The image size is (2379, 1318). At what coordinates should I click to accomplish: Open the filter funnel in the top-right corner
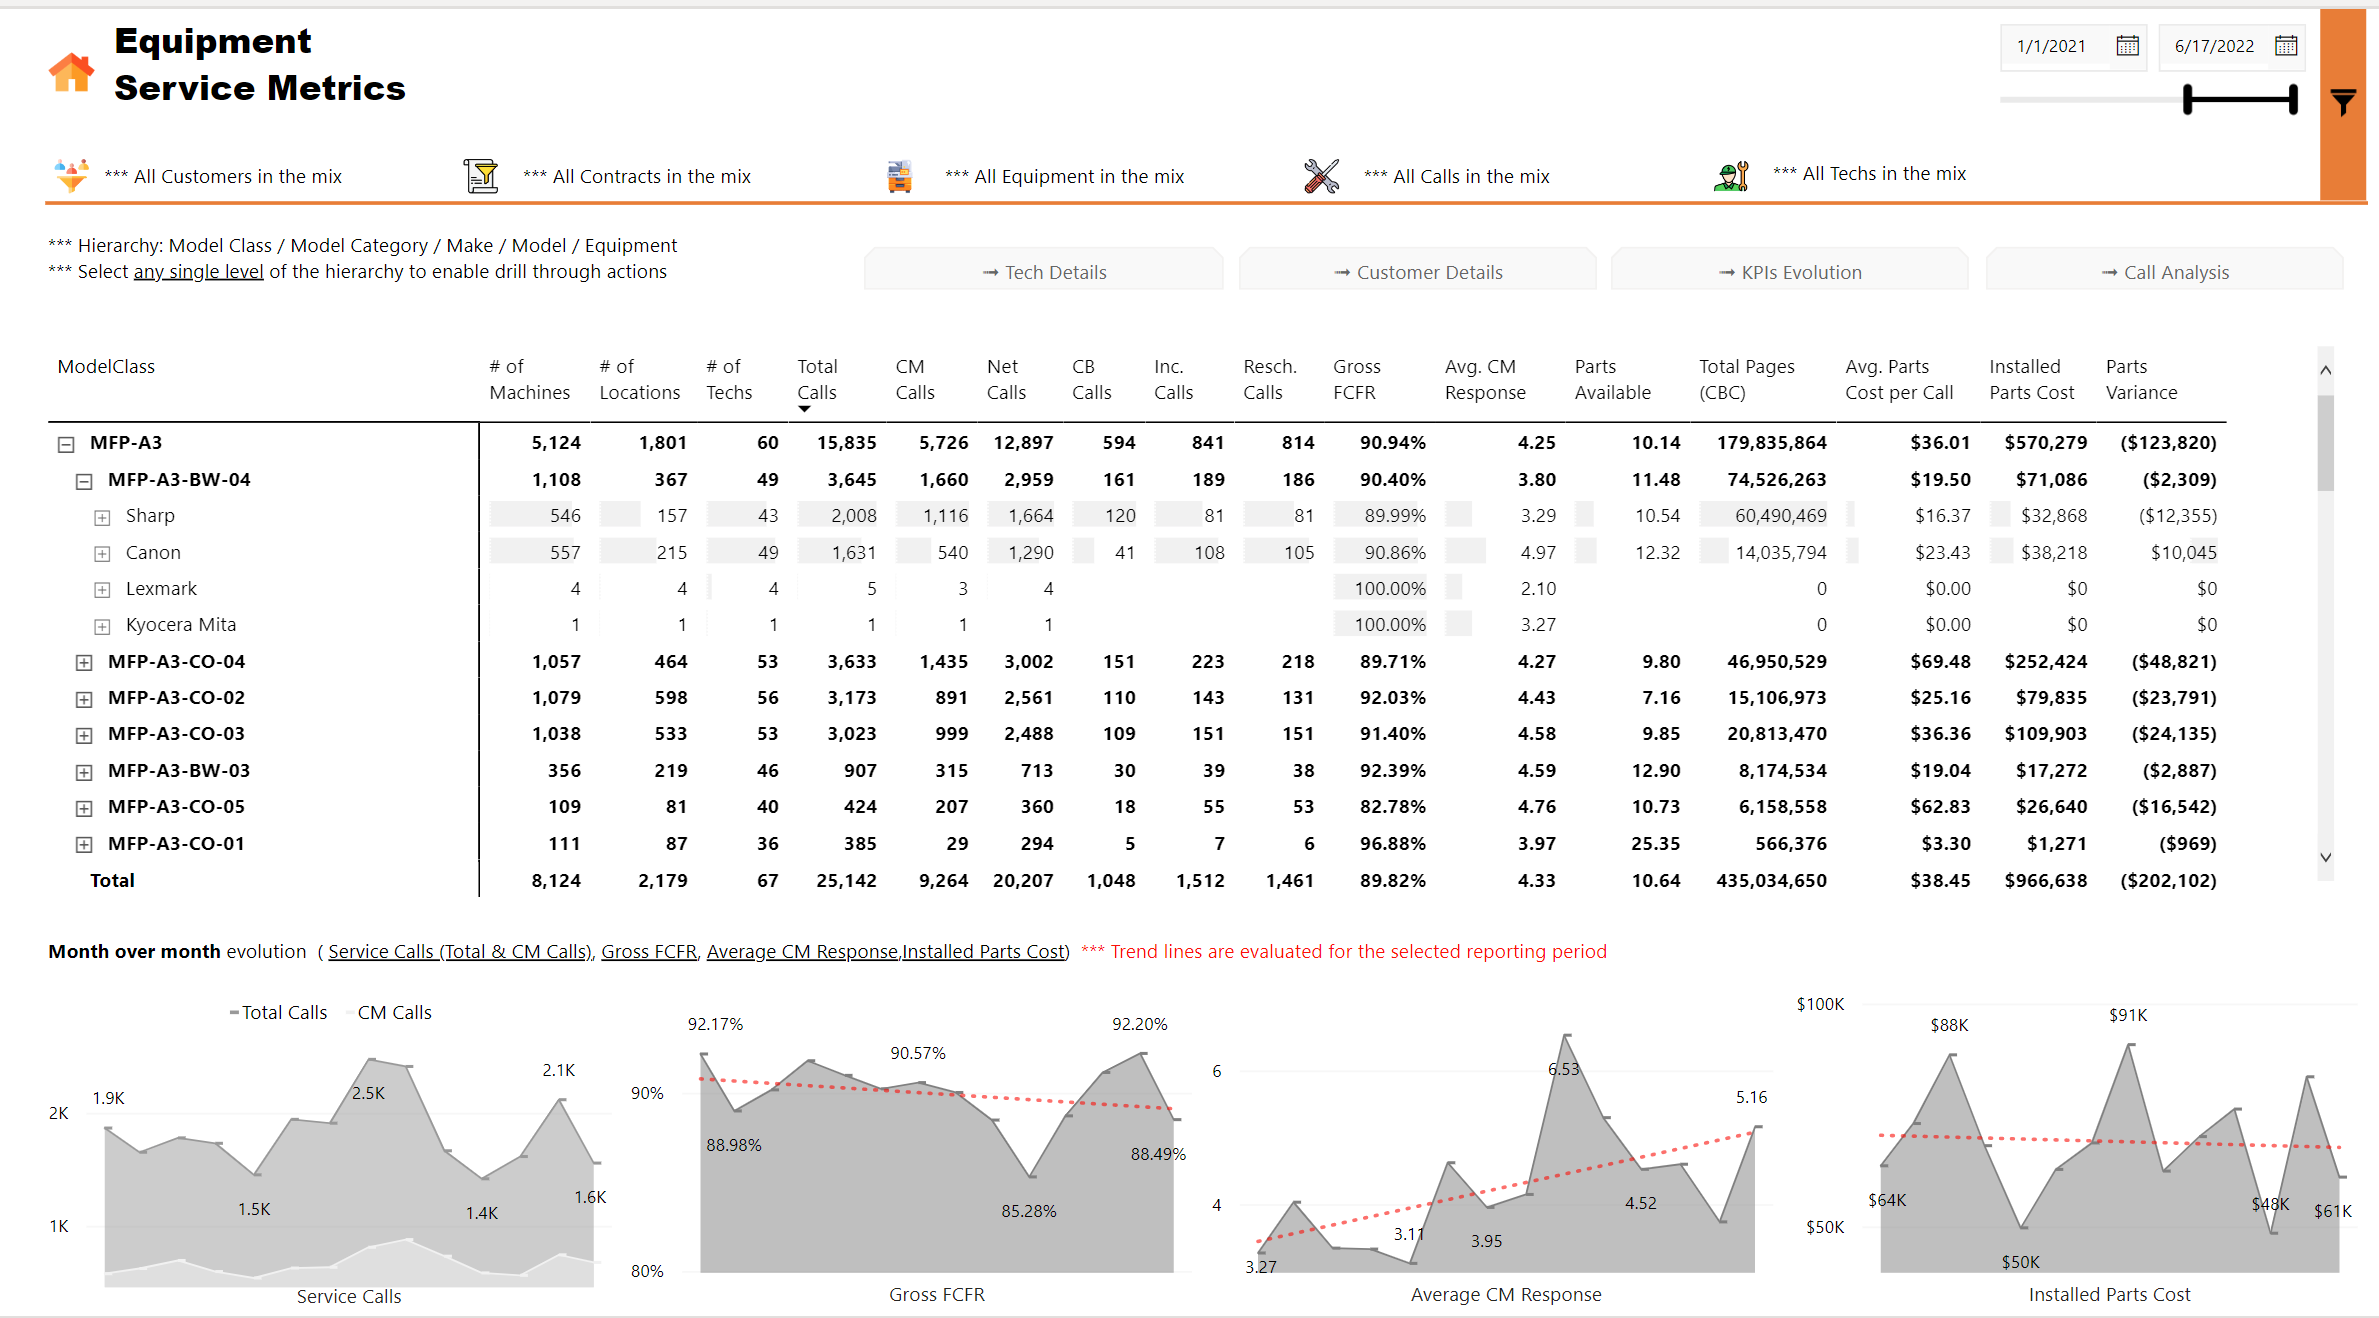click(2343, 101)
